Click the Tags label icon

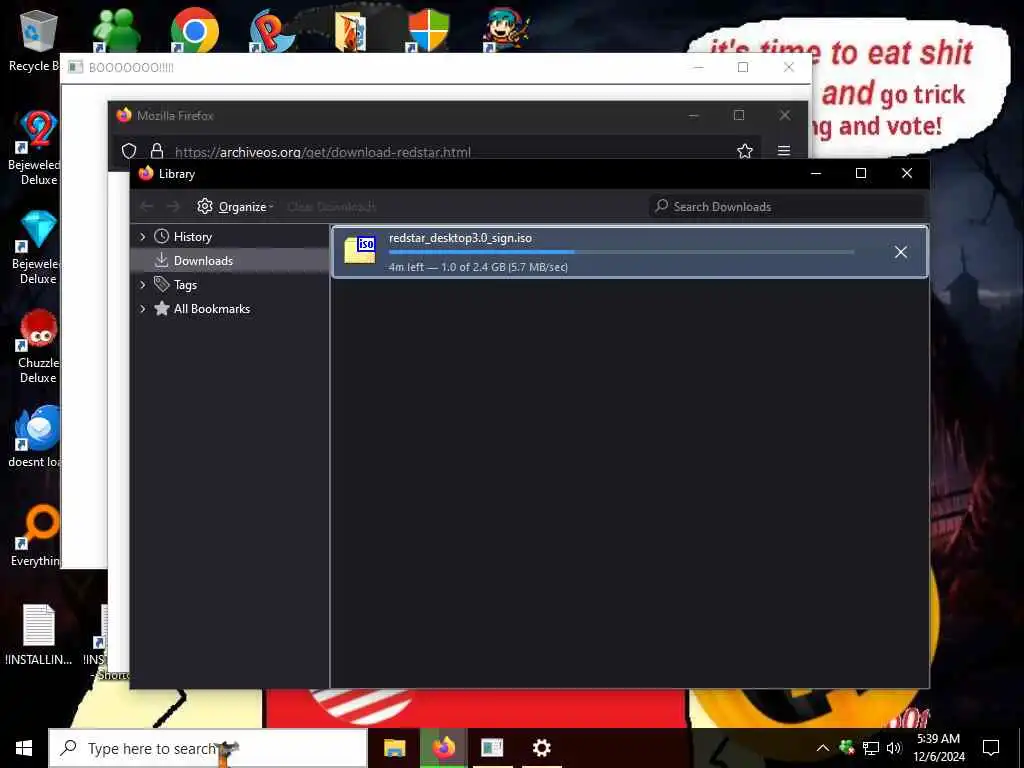coord(161,284)
